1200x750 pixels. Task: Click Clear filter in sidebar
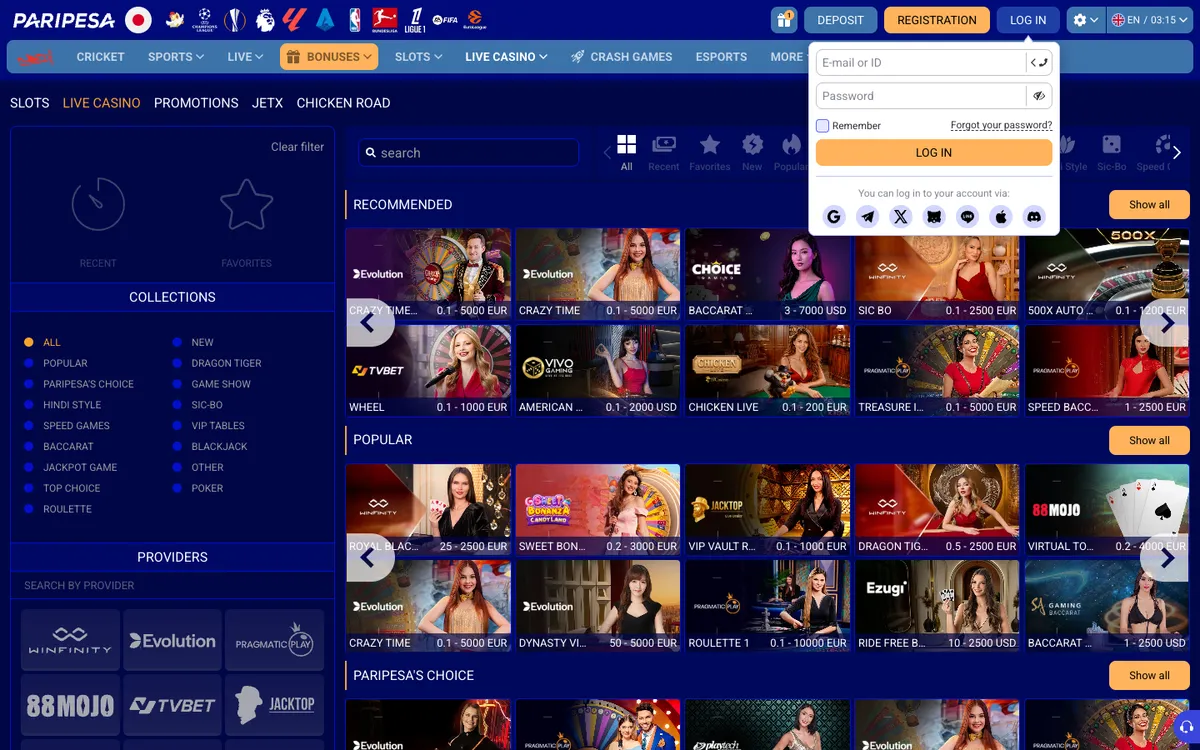(297, 147)
